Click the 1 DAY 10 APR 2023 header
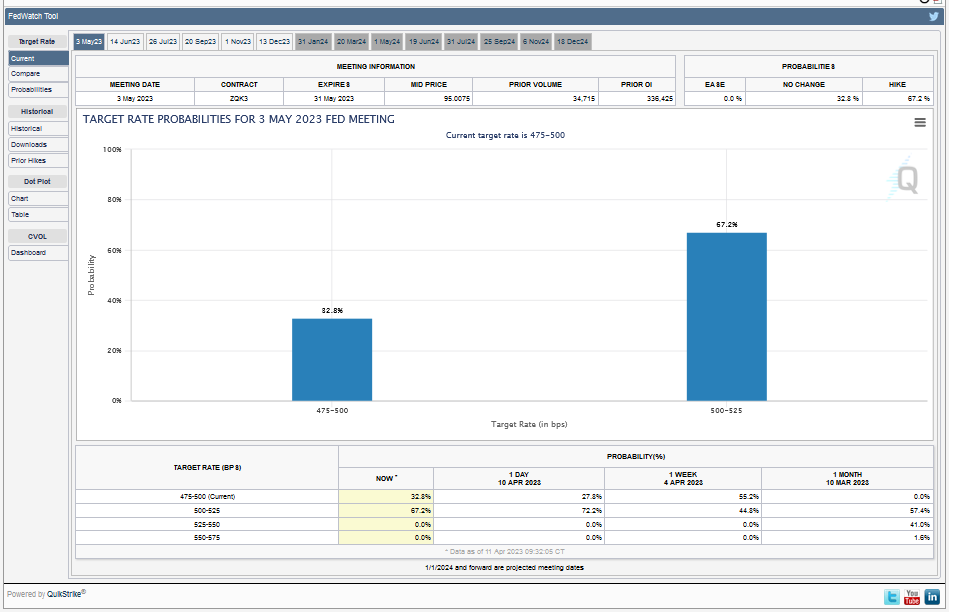Image resolution: width=958 pixels, height=612 pixels. coord(519,478)
